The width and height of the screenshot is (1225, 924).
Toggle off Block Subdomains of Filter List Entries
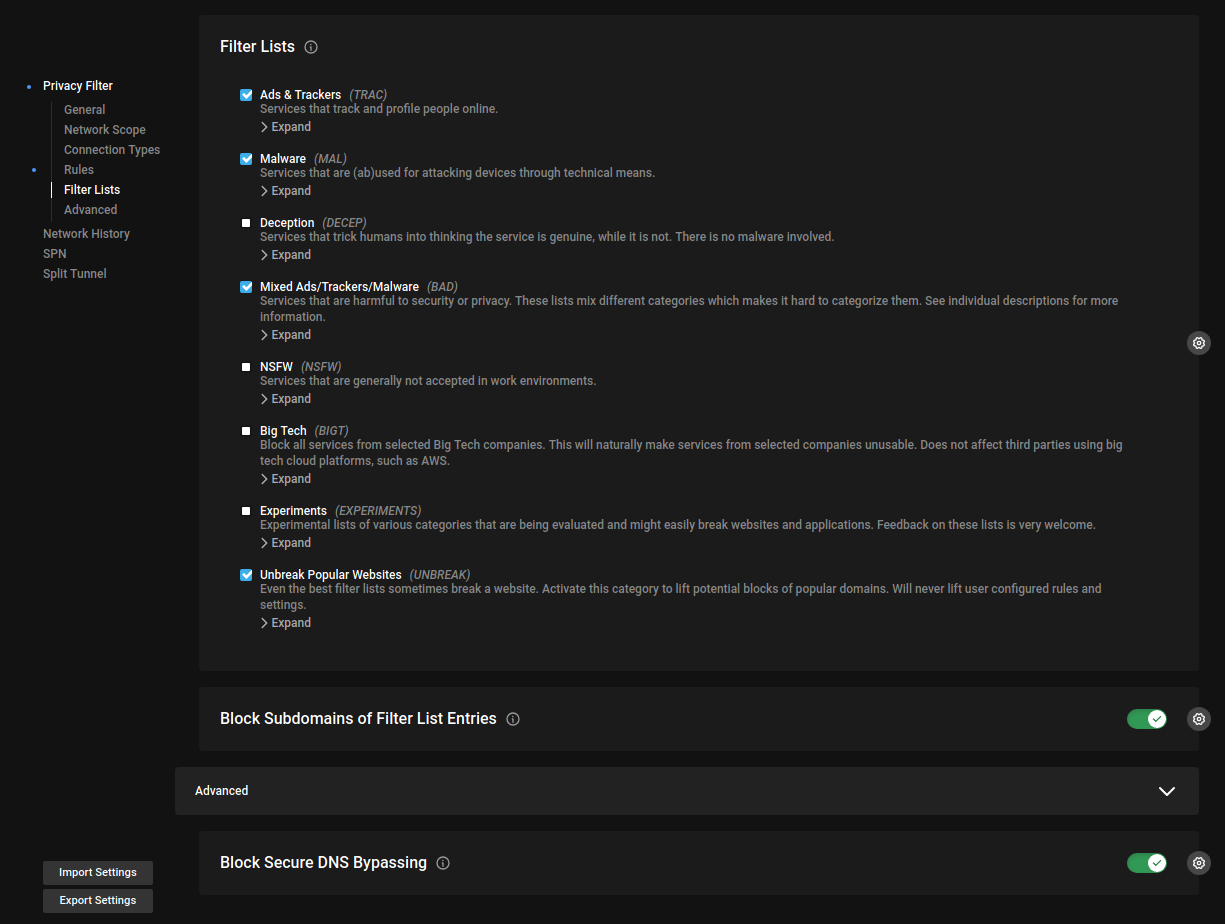click(x=1147, y=719)
